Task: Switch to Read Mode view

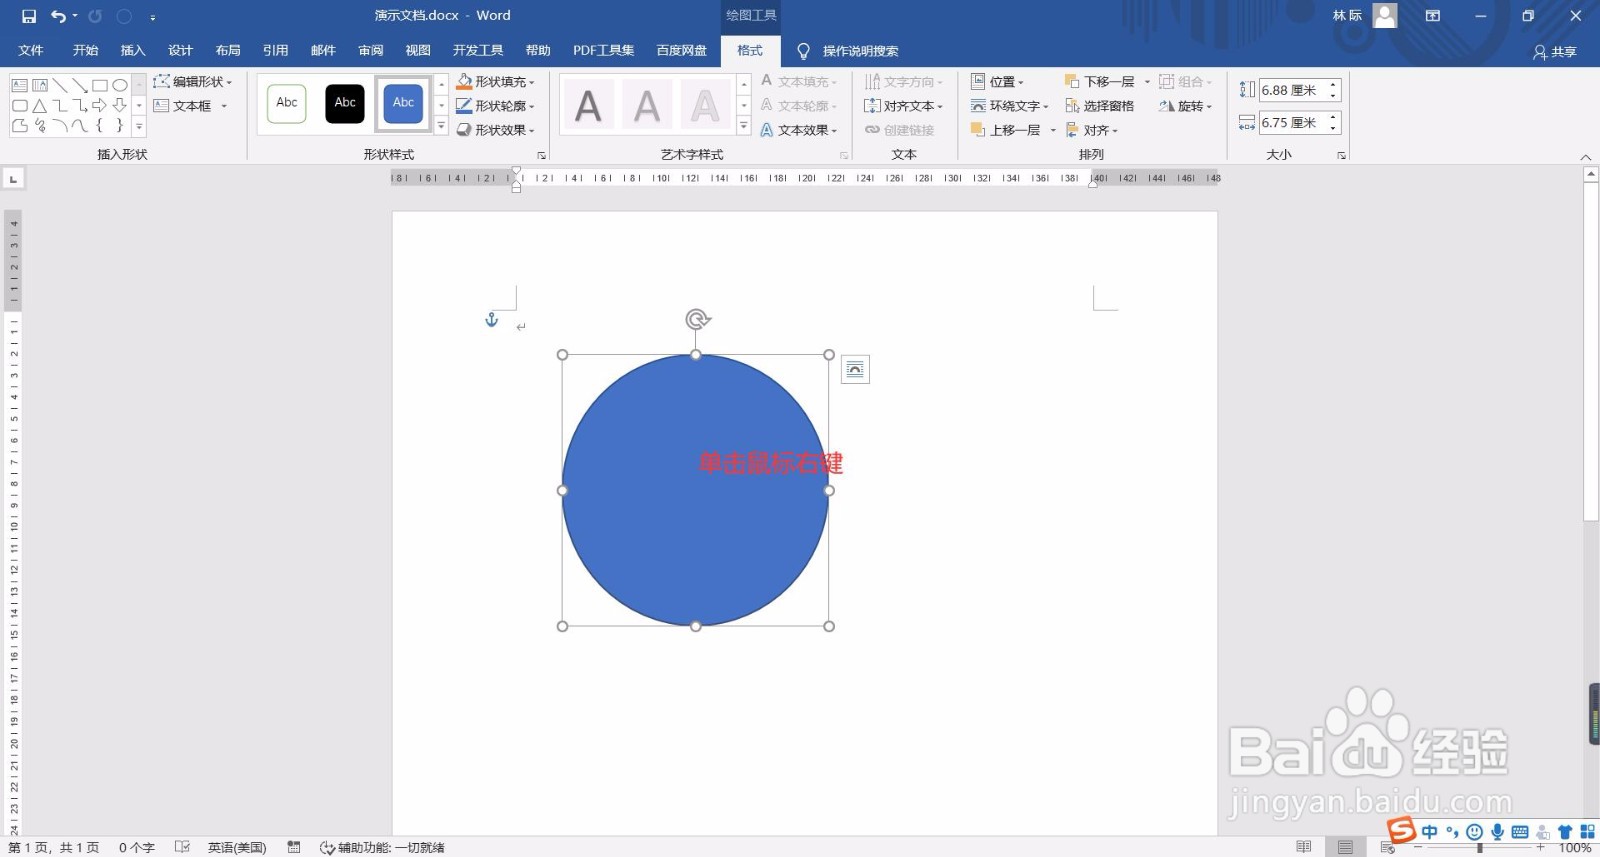Action: 1303,847
